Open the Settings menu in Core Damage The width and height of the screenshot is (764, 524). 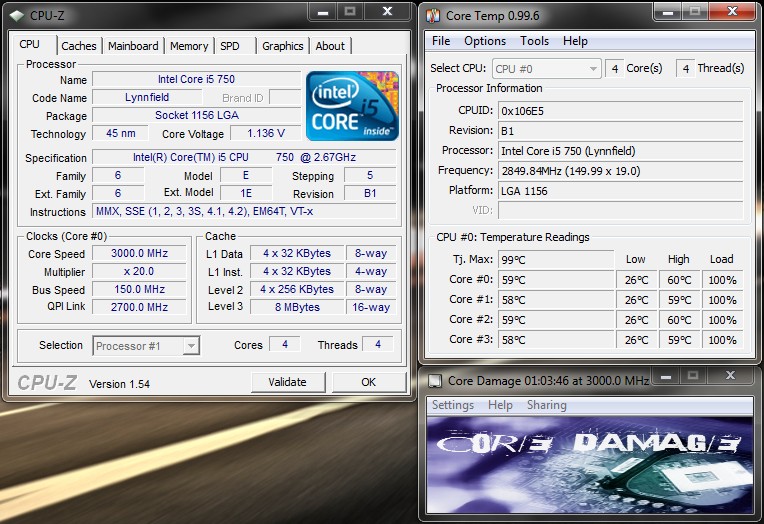452,405
